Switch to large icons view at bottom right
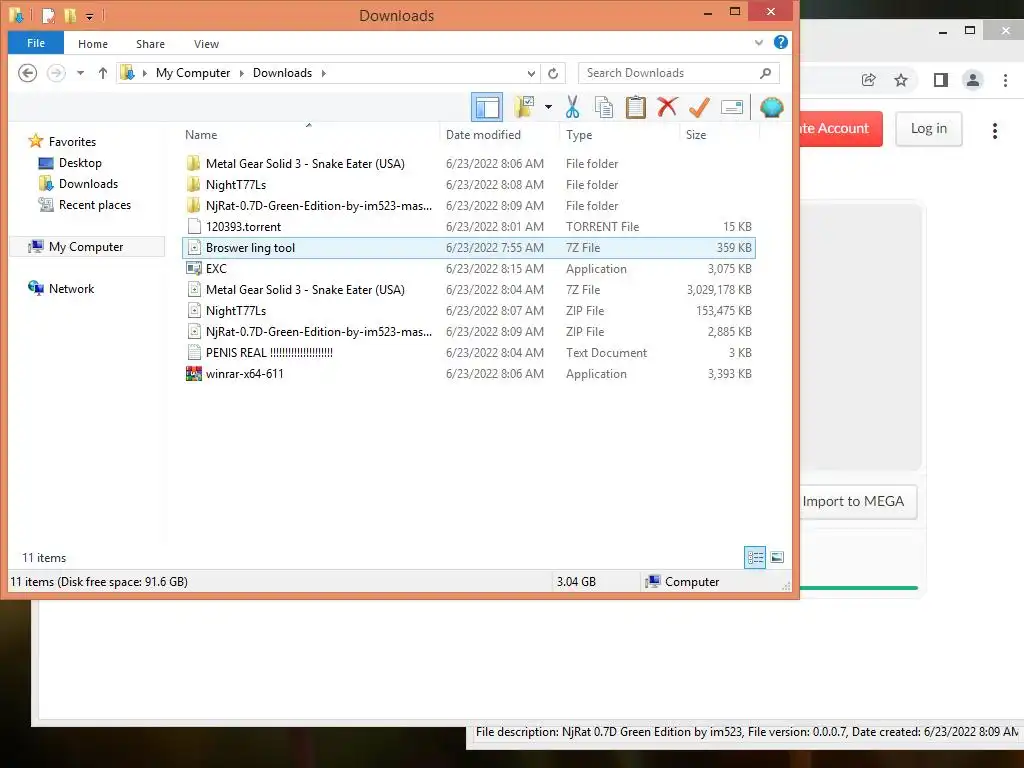The width and height of the screenshot is (1024, 768). click(777, 557)
